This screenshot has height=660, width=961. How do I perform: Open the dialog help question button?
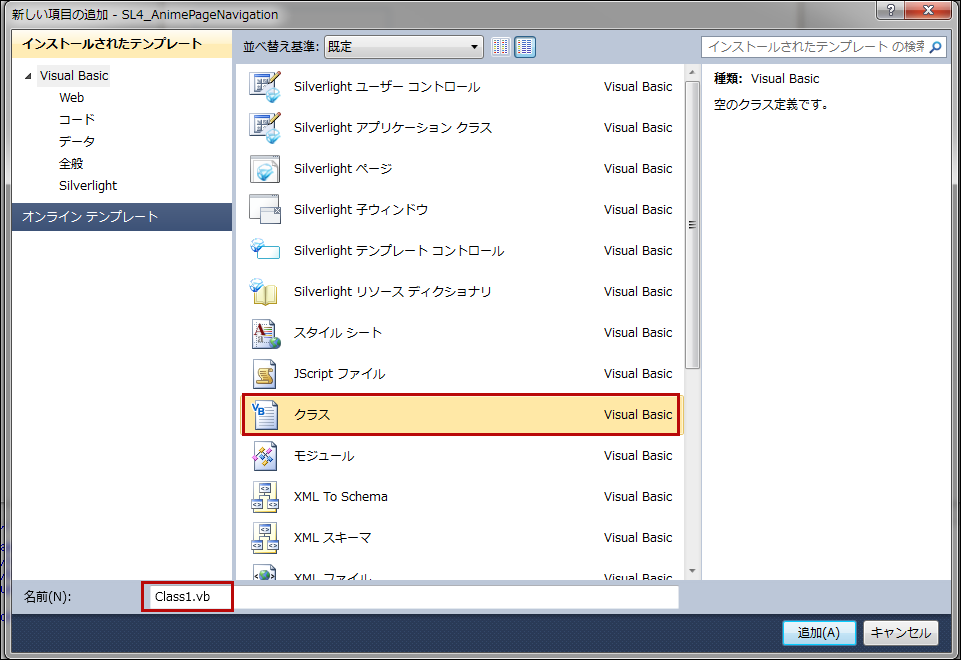point(891,10)
